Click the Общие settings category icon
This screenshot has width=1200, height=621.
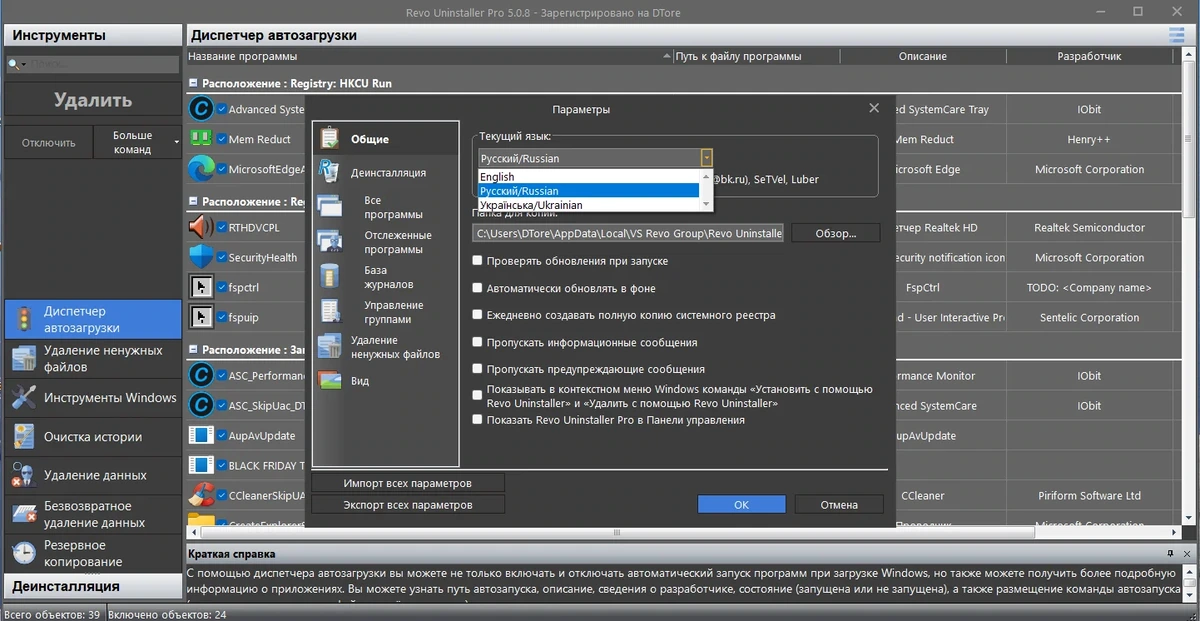coord(329,139)
